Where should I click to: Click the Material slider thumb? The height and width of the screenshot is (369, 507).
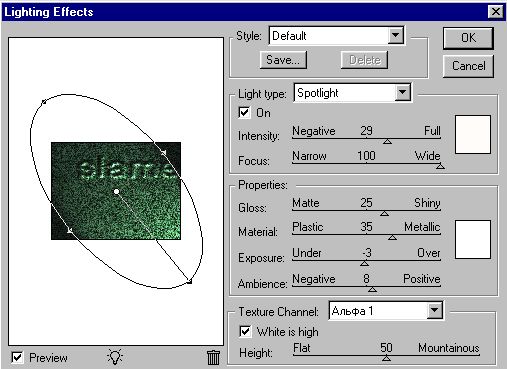coord(392,237)
